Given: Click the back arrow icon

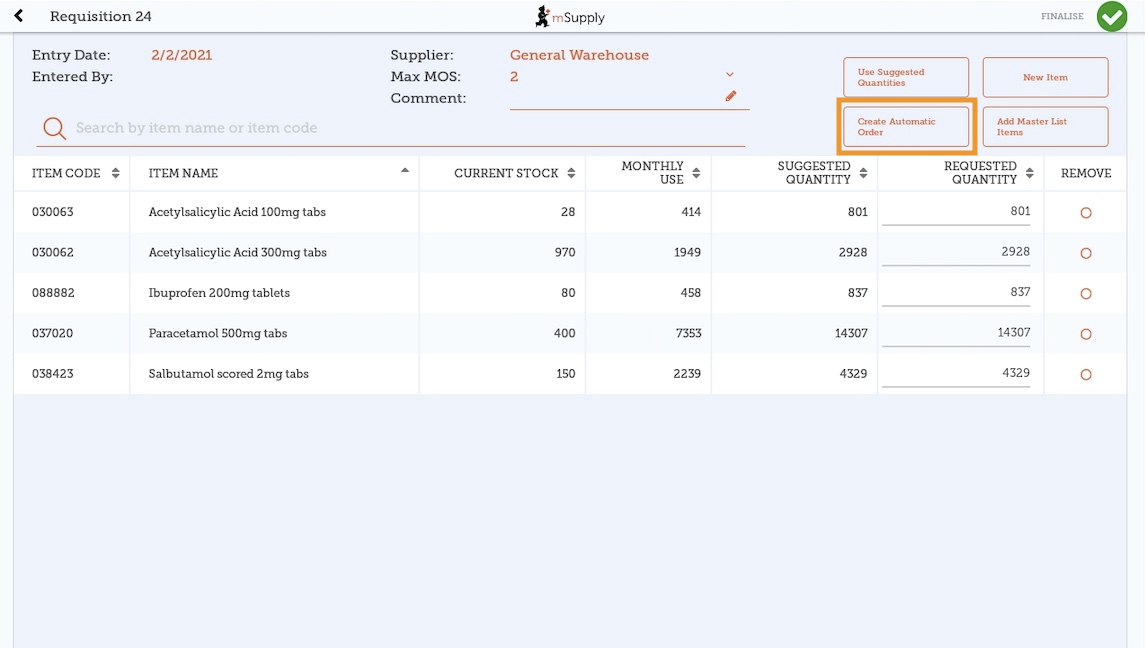Looking at the screenshot, I should 19,16.
